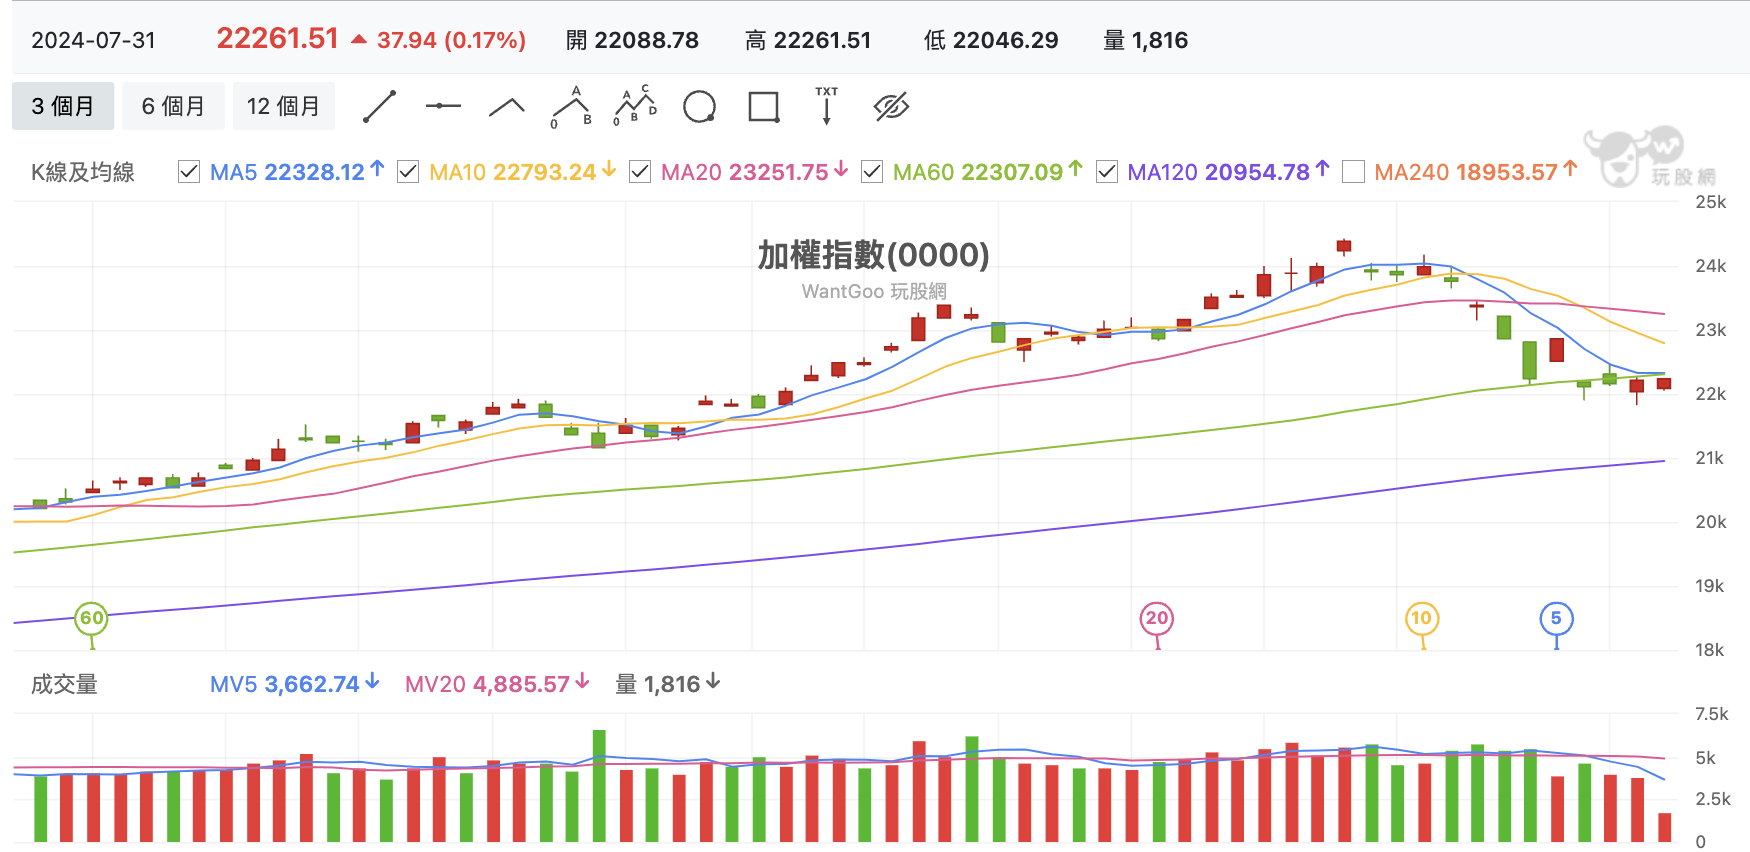Switch chart range to 12 個月
Image resolution: width=1750 pixels, height=852 pixels.
click(284, 106)
